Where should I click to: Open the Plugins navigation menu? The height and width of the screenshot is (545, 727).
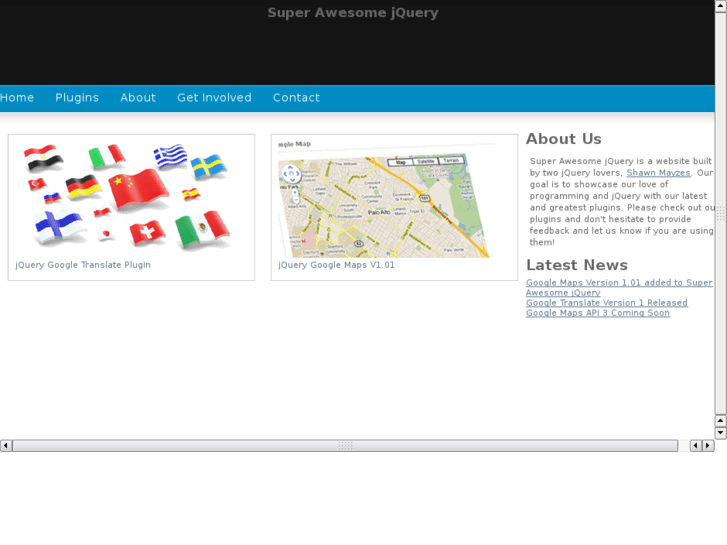[x=77, y=98]
